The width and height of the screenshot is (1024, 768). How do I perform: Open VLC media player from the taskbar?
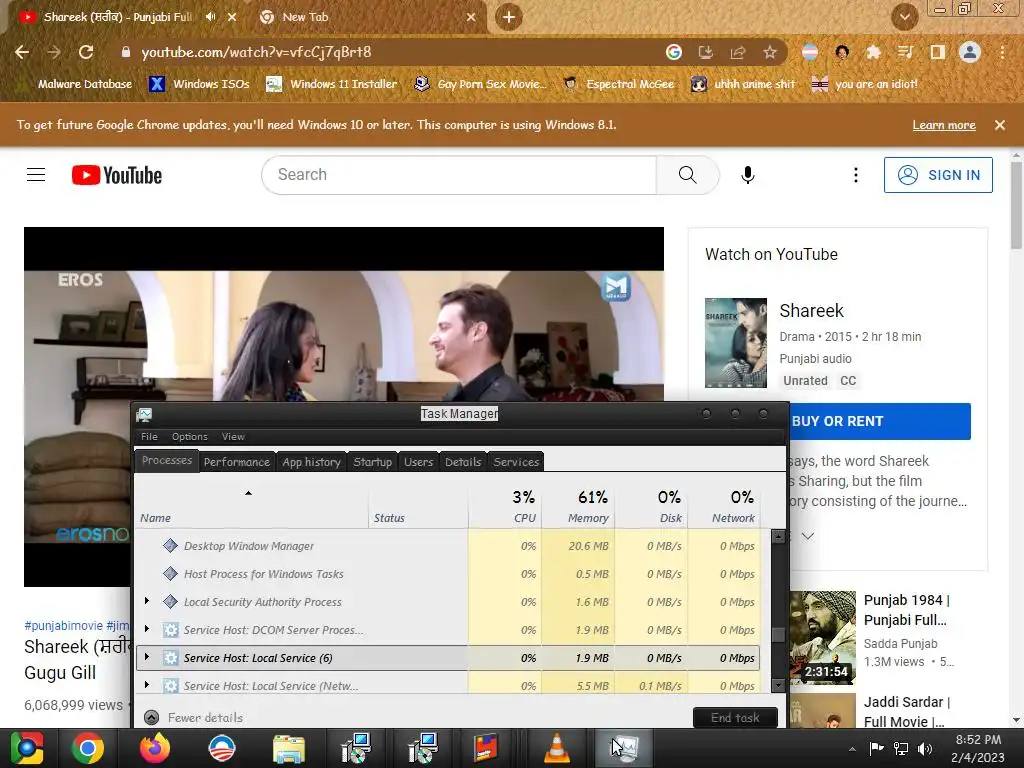click(556, 748)
